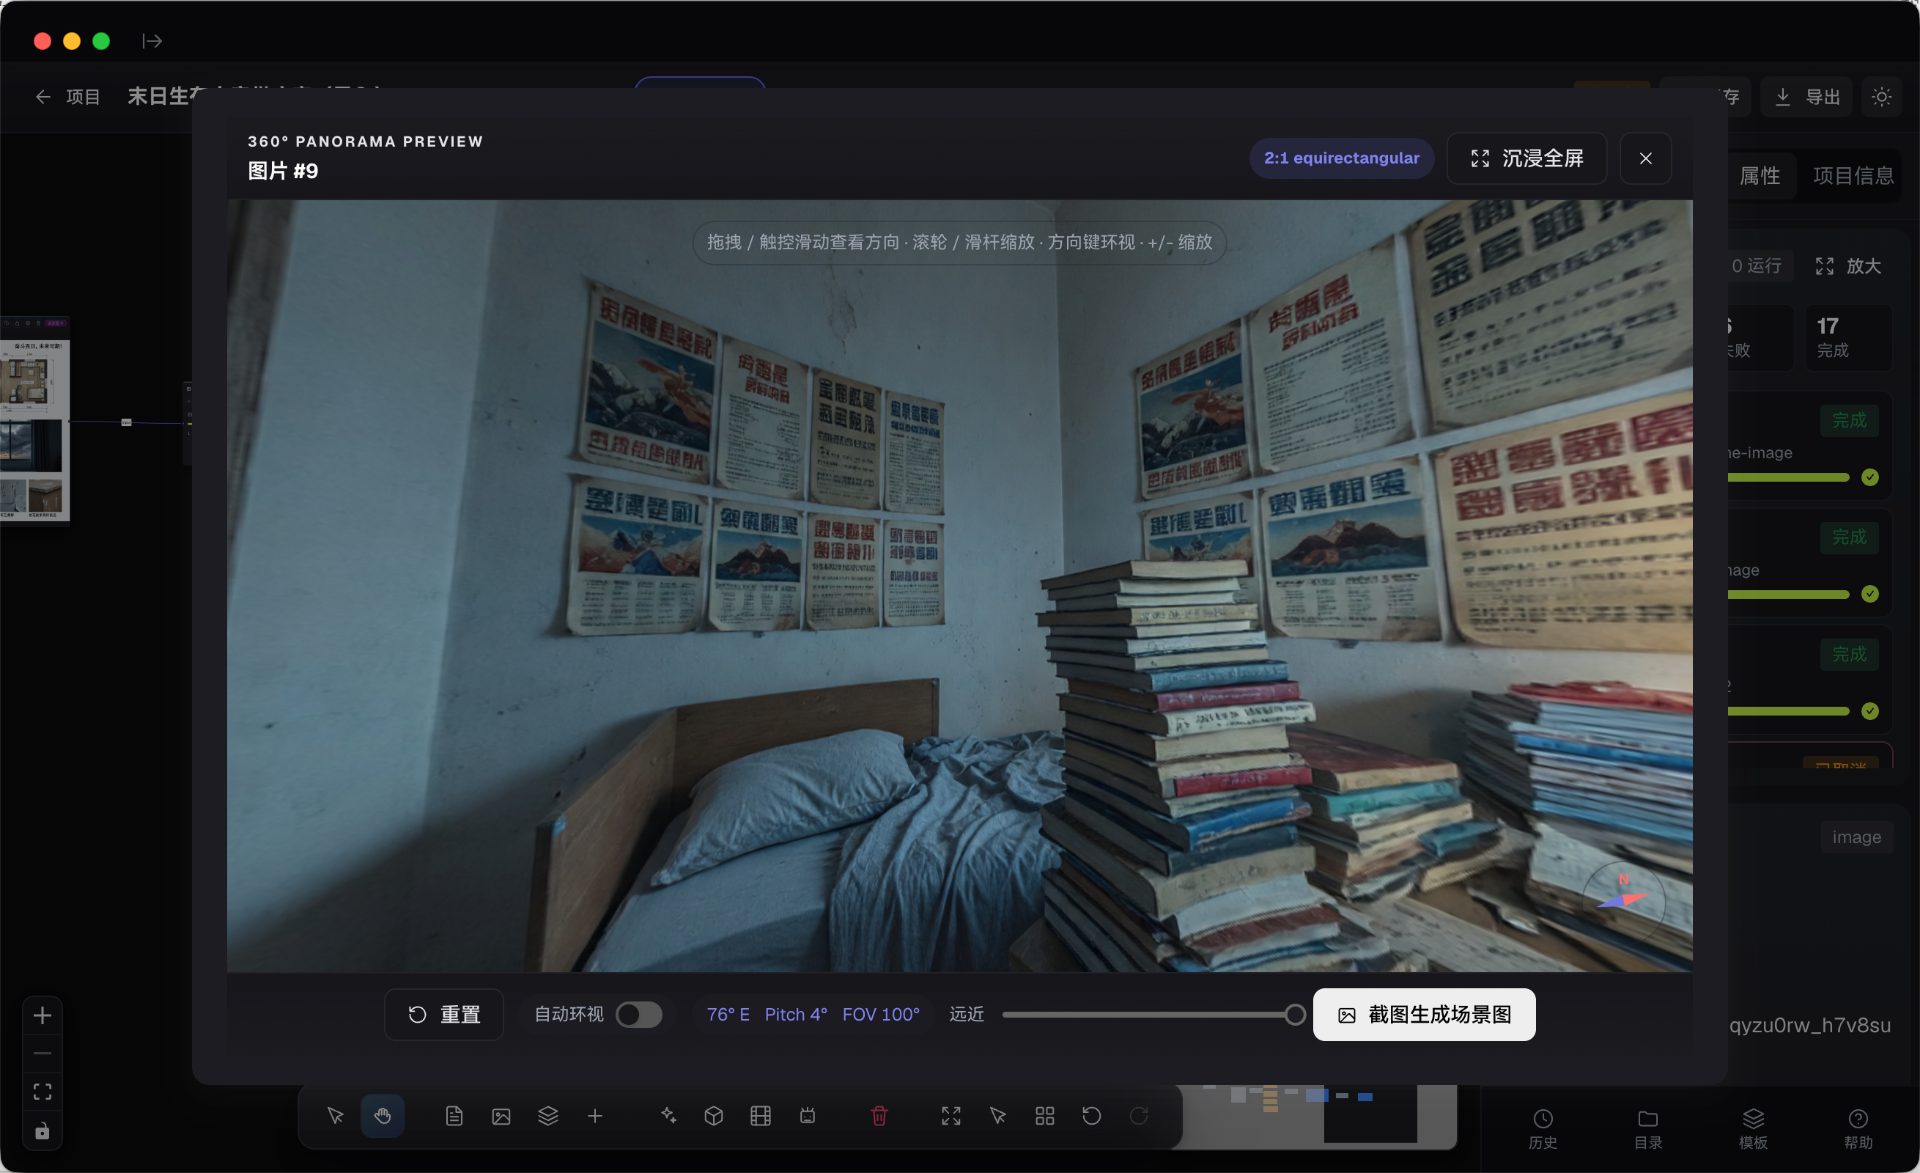Click the plus add icon in bottom toolbar
This screenshot has height=1173, width=1920.
tap(595, 1116)
